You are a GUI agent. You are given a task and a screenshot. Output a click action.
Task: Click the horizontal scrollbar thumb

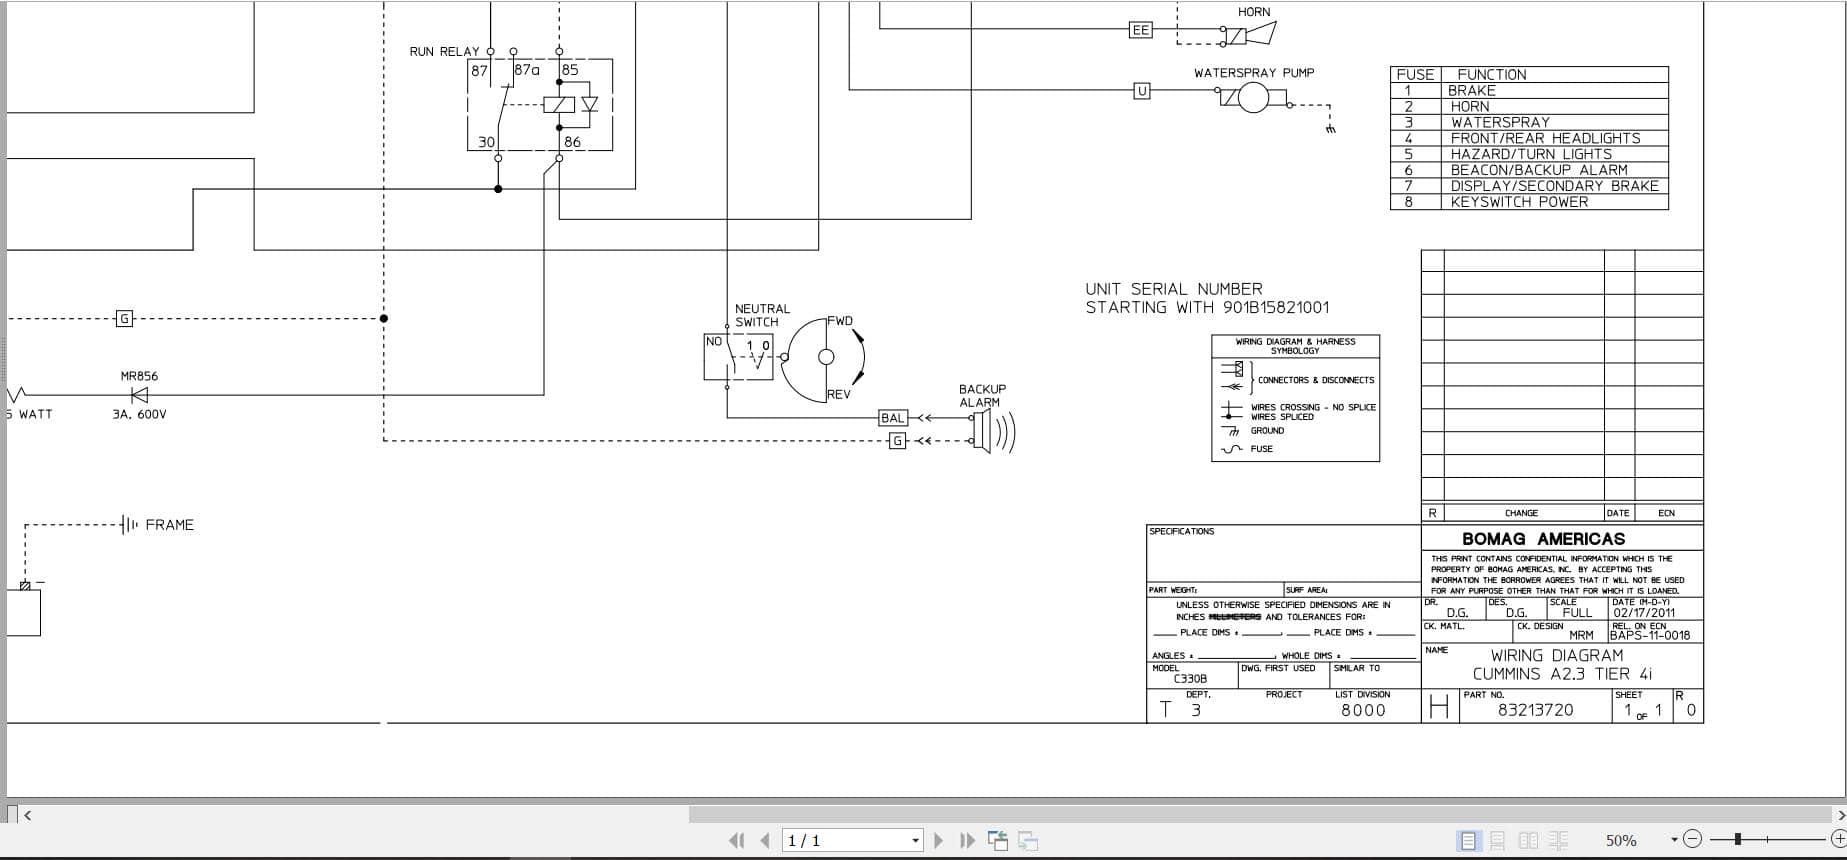[1260, 815]
